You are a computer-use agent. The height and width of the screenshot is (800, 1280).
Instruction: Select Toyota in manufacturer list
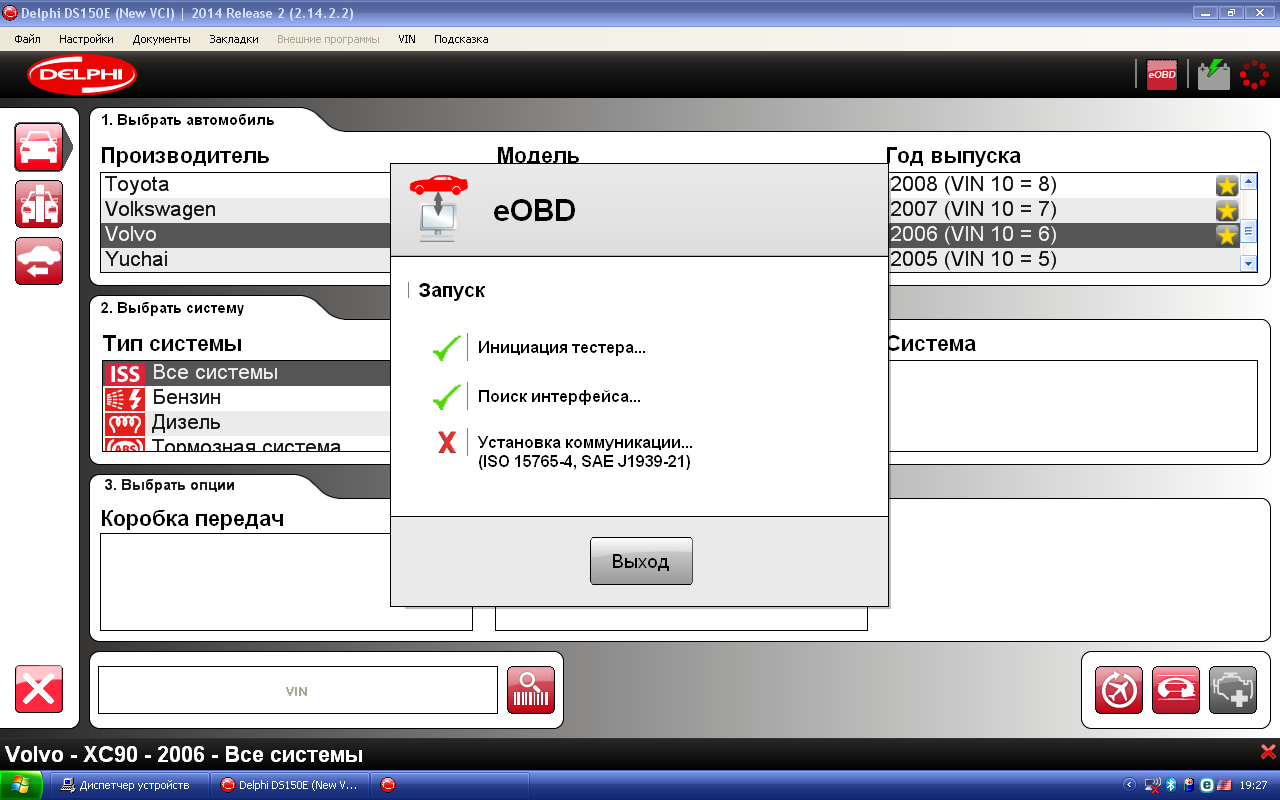tap(246, 184)
